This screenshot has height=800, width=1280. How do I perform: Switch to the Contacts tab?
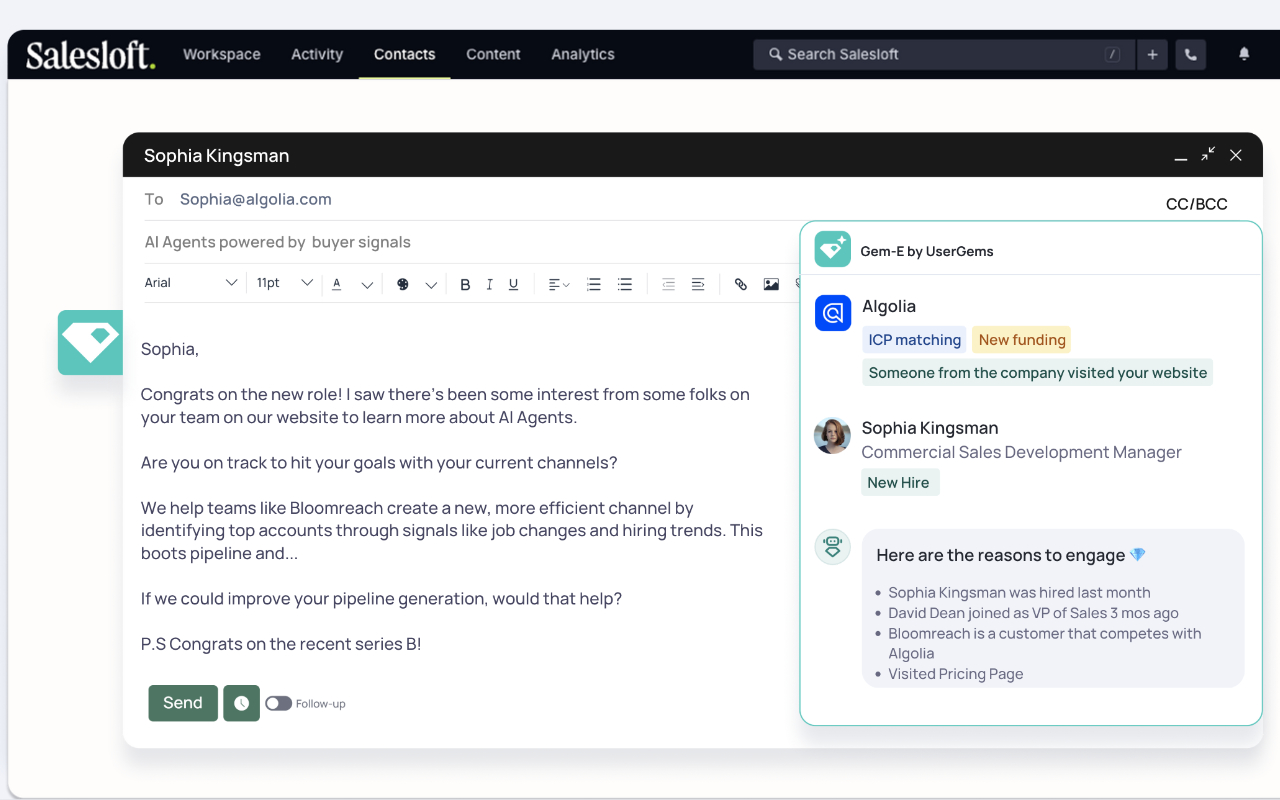(404, 54)
